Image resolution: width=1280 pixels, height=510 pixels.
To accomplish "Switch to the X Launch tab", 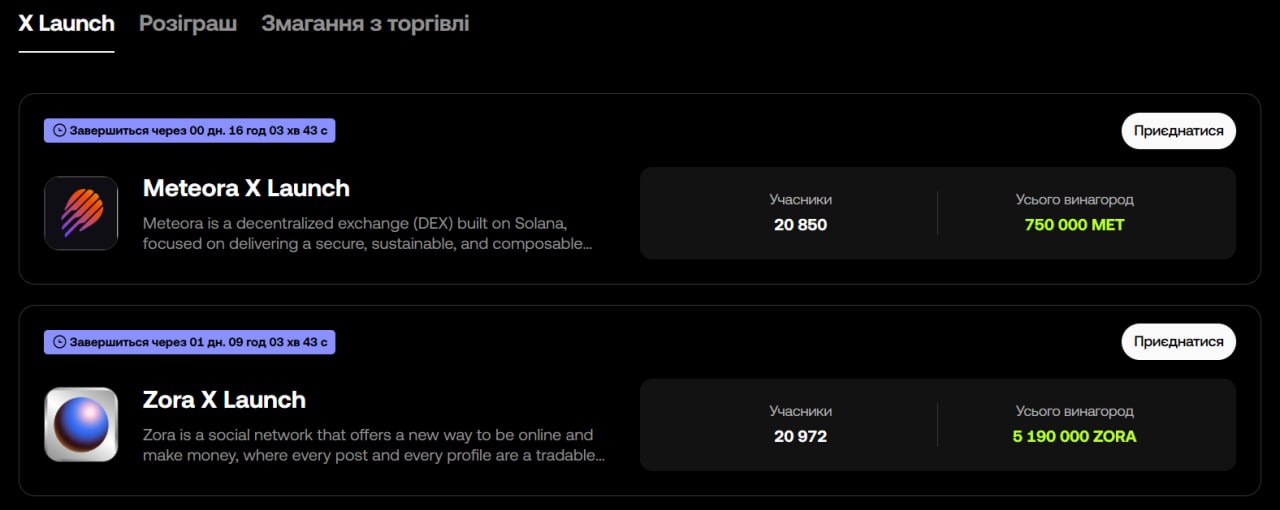I will [x=66, y=23].
